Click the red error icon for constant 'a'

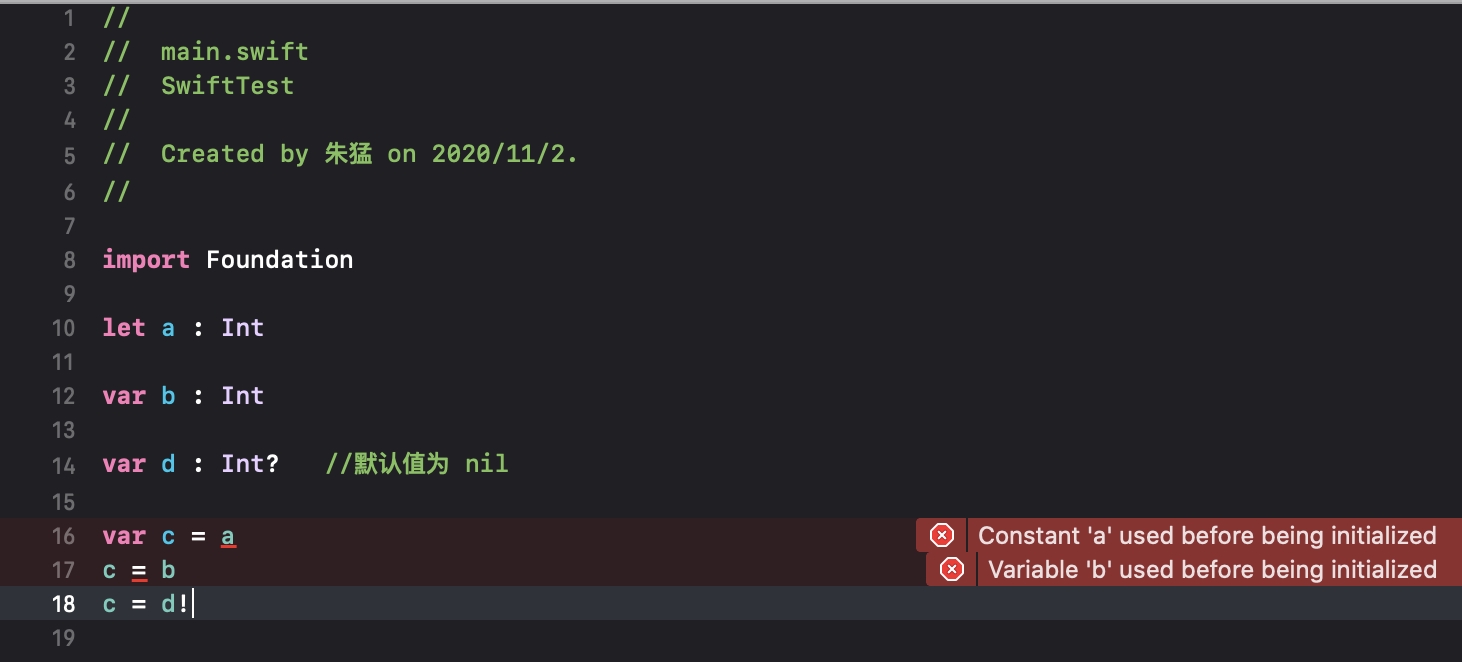[x=942, y=536]
